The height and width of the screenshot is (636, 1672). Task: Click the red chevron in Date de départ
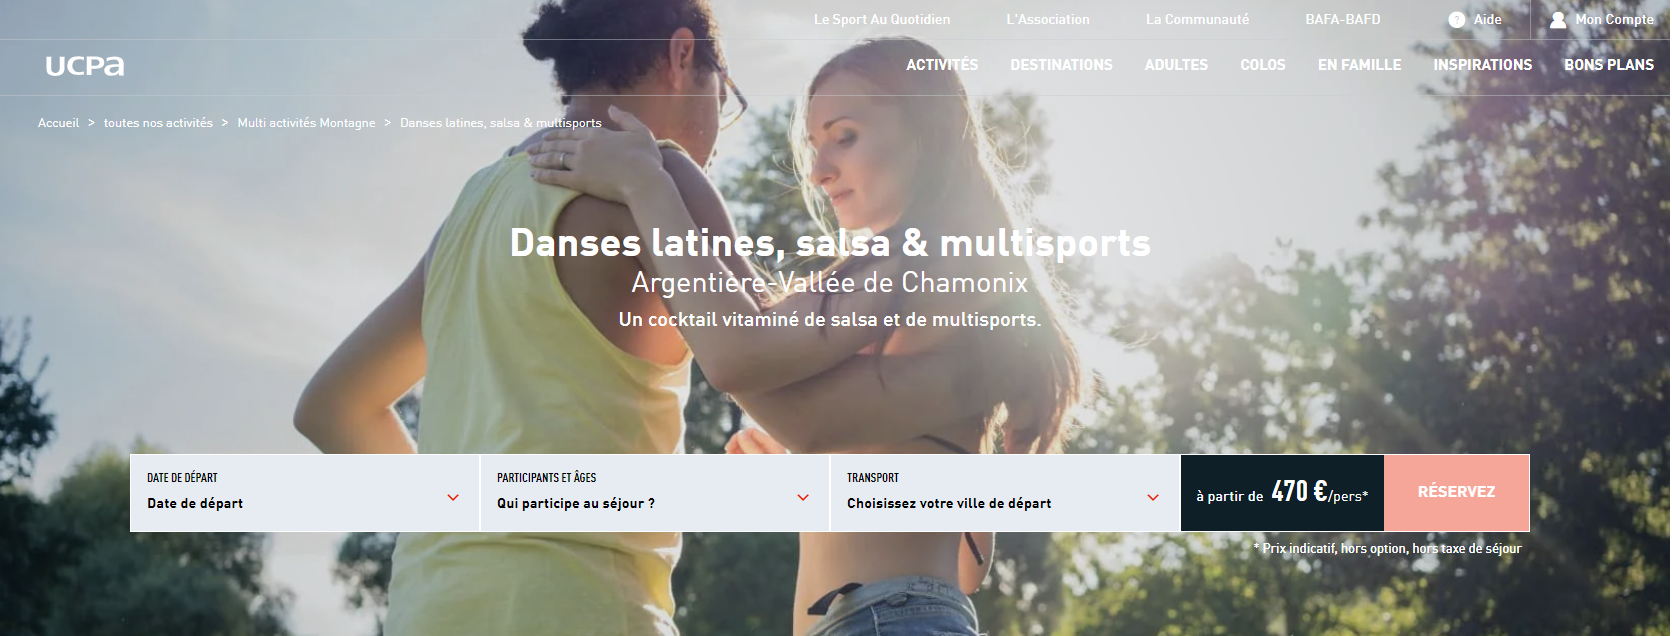453,497
